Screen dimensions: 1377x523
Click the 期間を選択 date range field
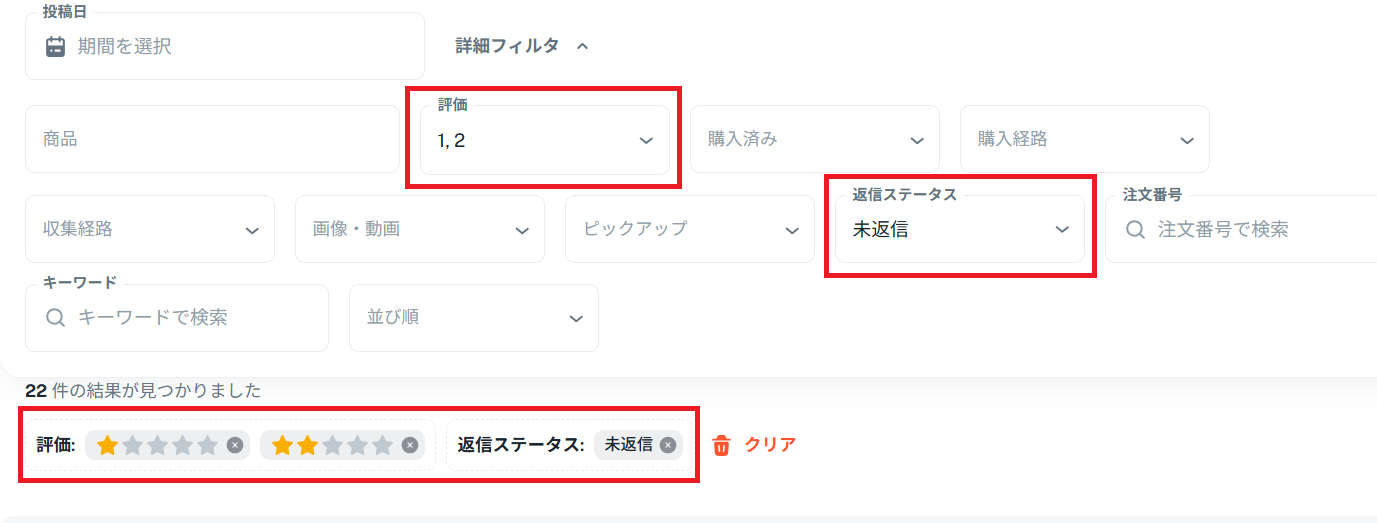tap(225, 46)
